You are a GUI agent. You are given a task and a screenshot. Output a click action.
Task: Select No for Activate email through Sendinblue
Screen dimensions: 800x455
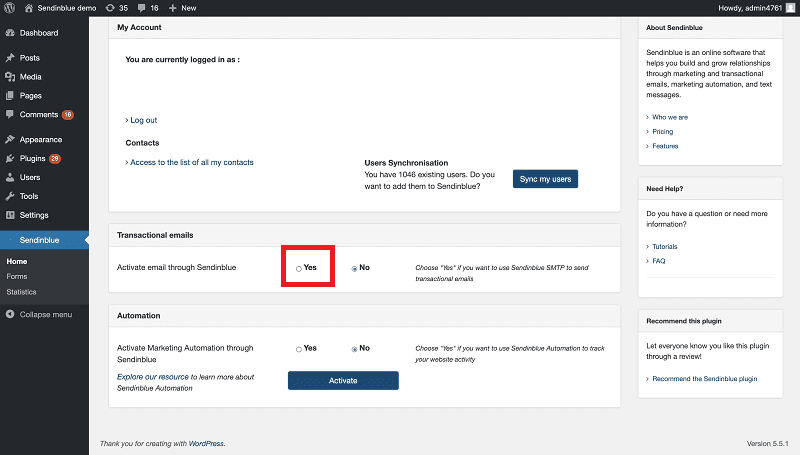point(354,268)
